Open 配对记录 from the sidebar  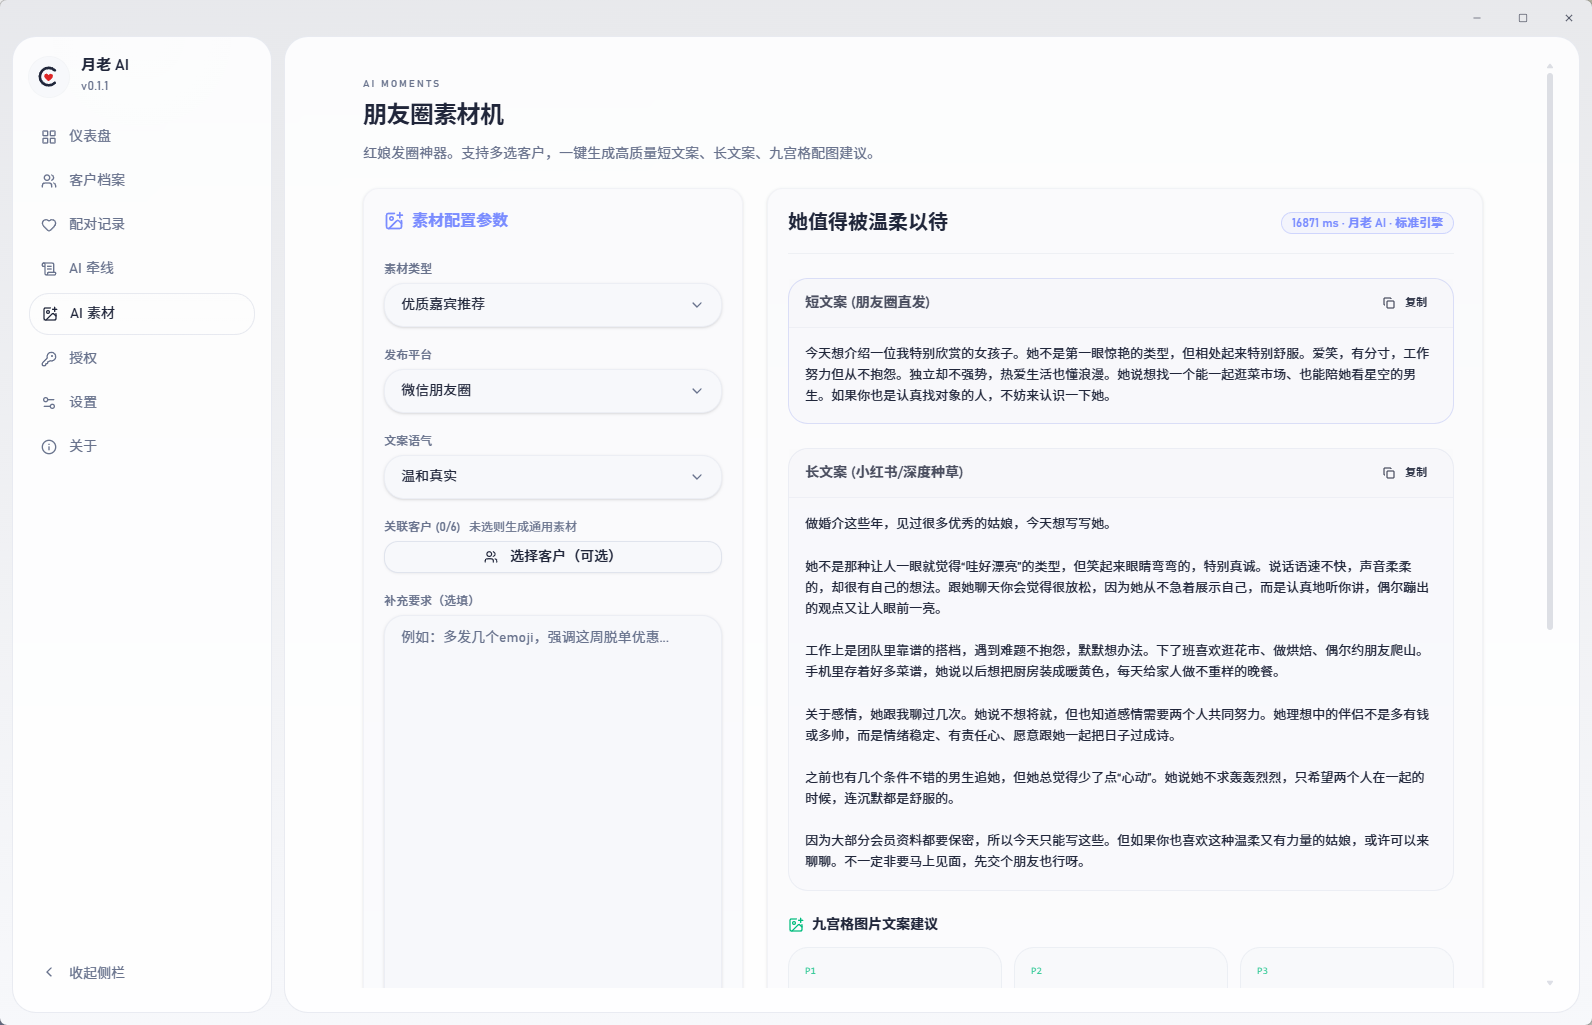pyautogui.click(x=142, y=224)
